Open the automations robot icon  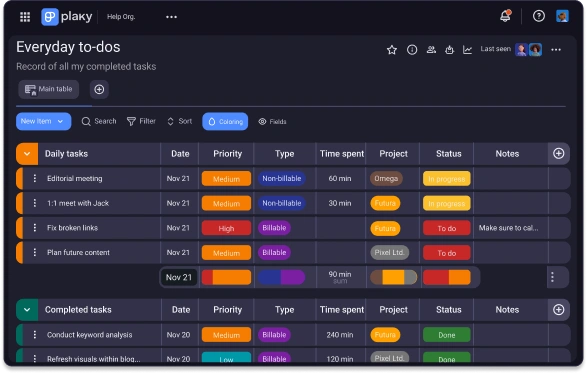click(450, 49)
